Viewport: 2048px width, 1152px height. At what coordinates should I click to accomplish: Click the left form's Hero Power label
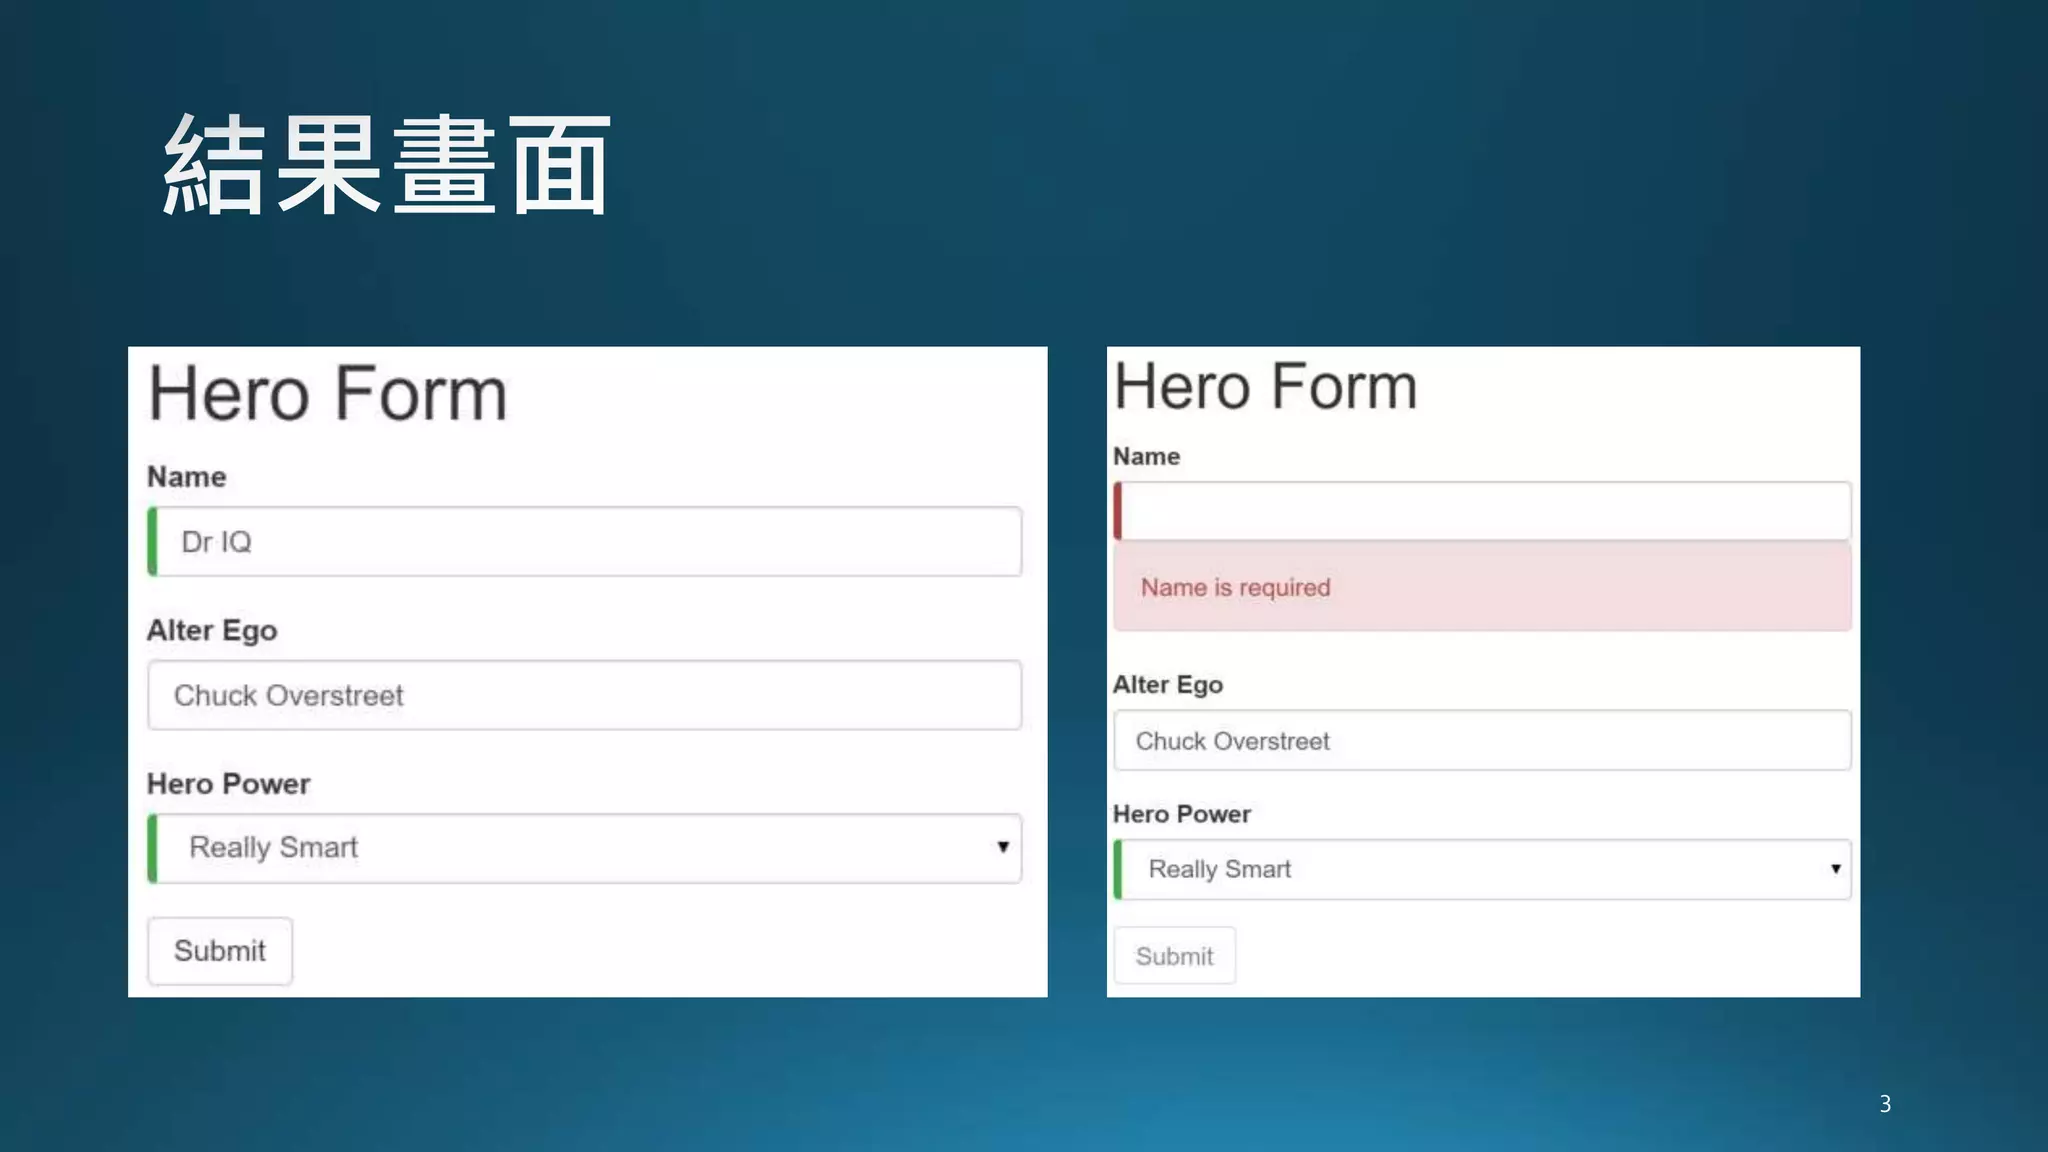229,784
